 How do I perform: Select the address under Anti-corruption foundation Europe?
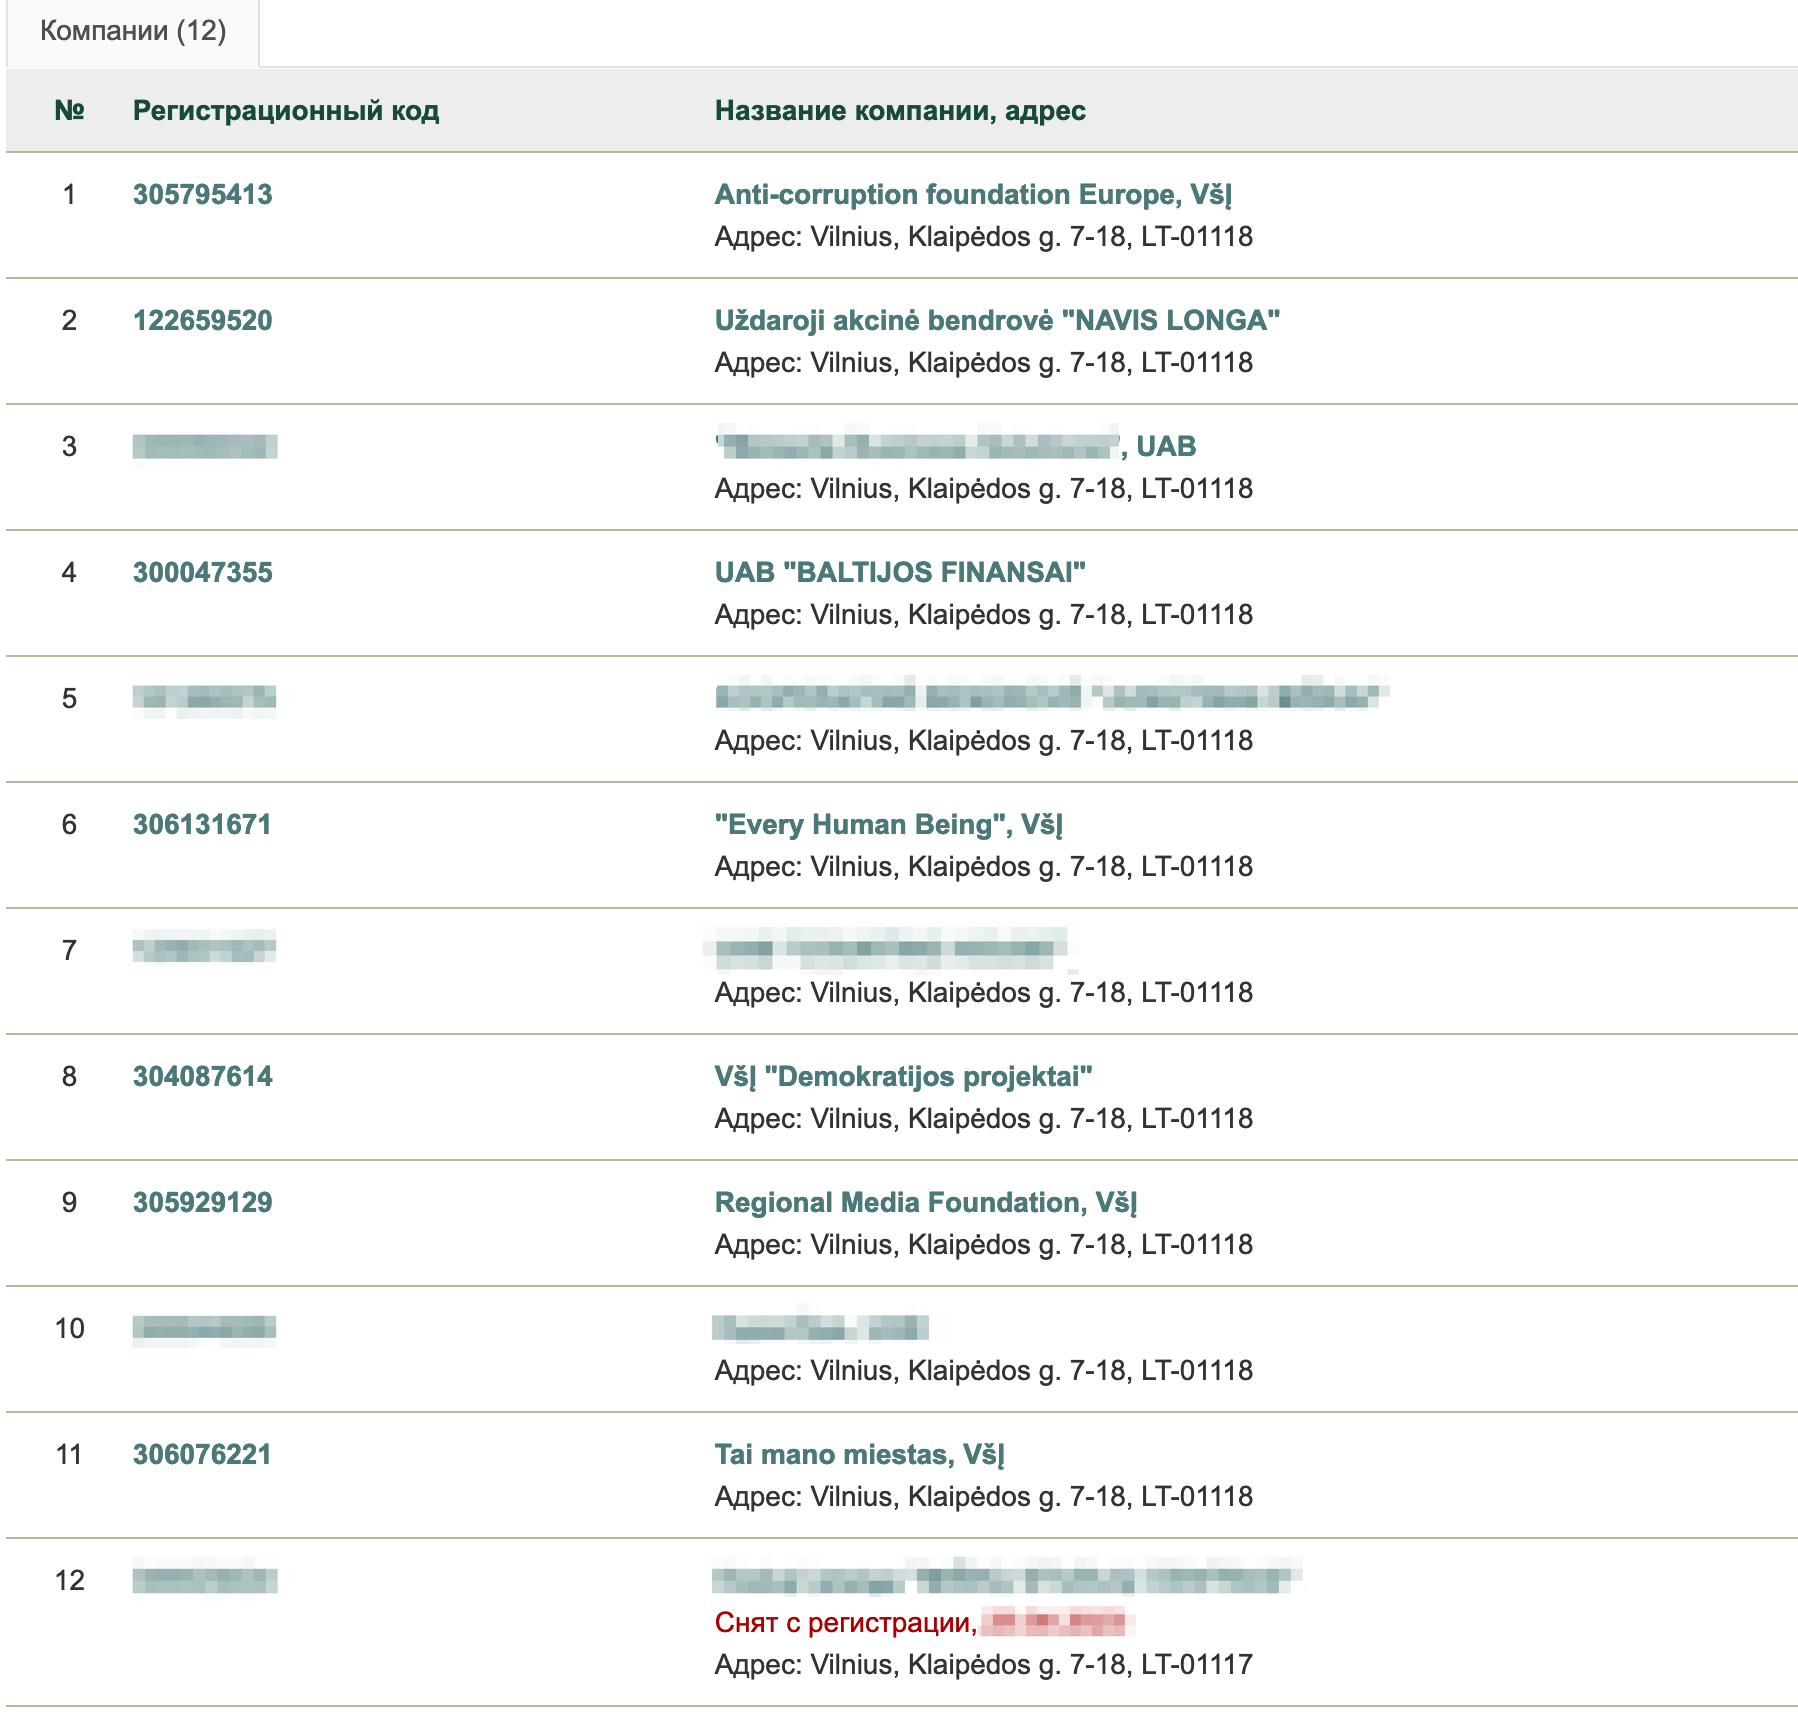pyautogui.click(x=983, y=236)
